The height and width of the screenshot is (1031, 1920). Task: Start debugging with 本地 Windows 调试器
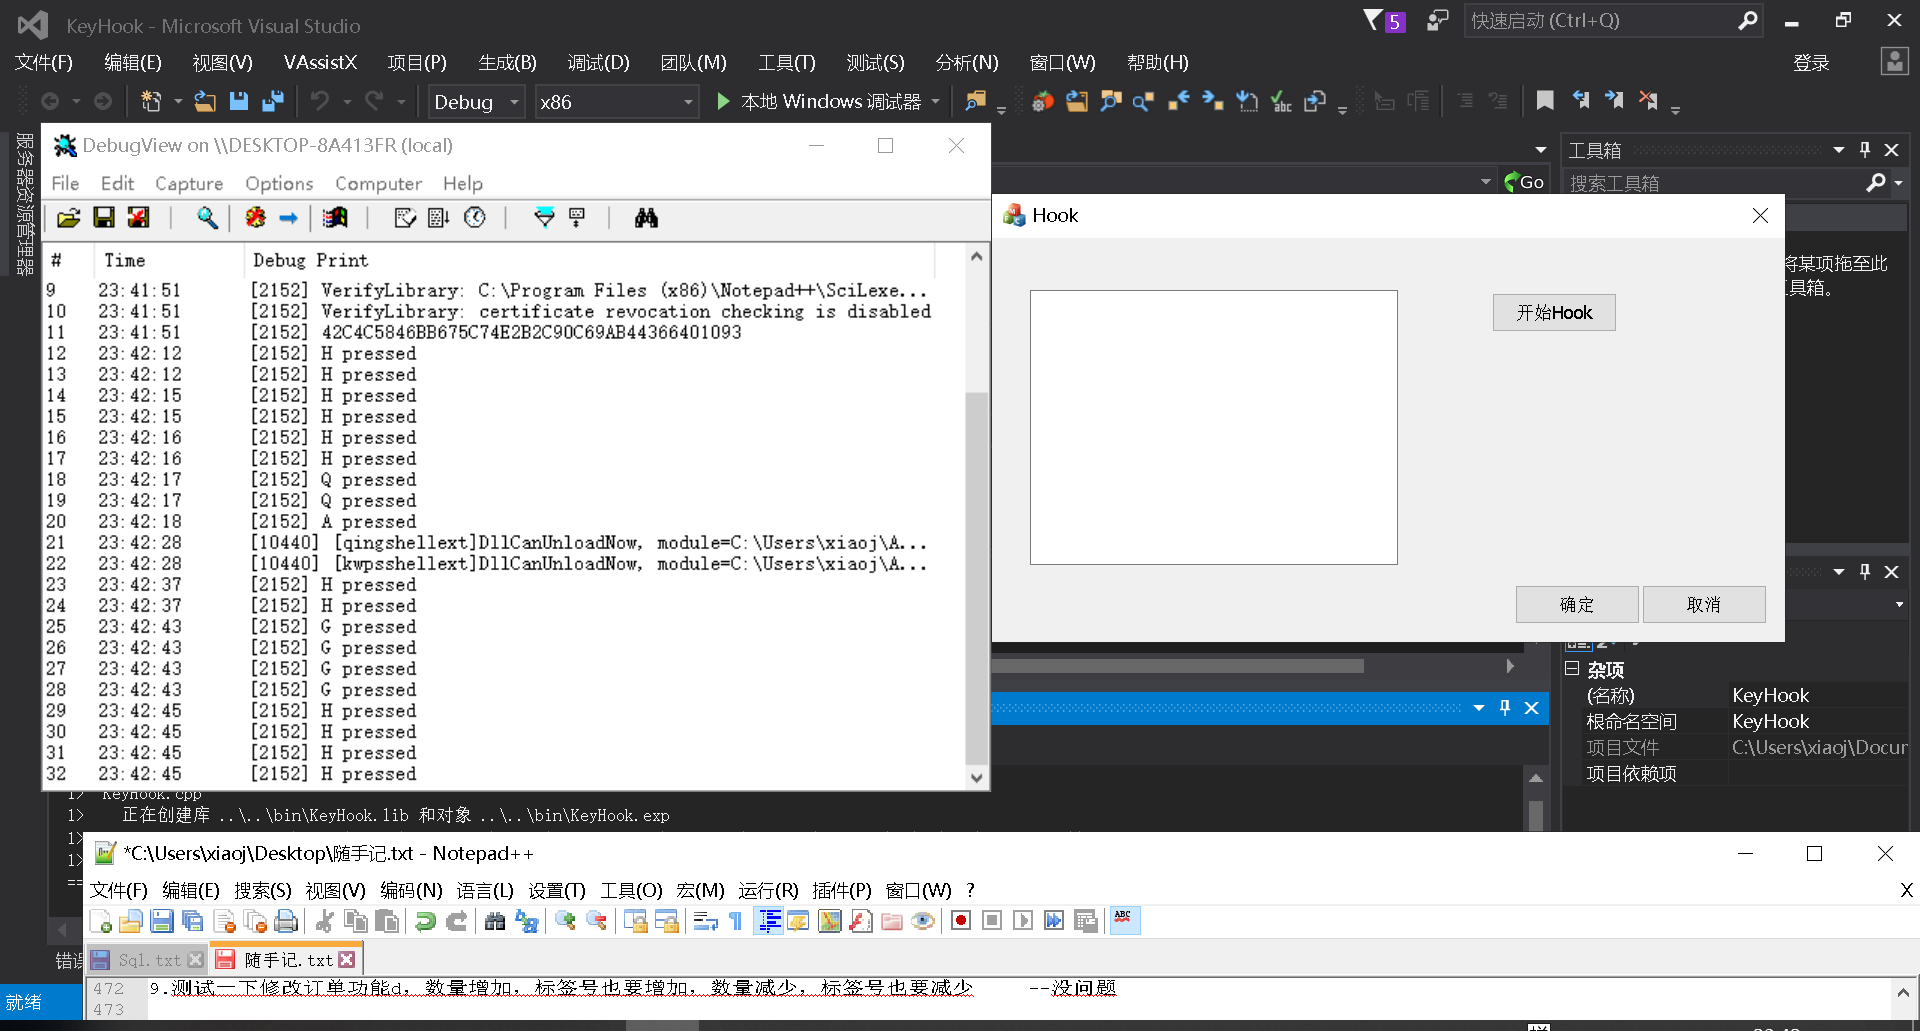820,102
